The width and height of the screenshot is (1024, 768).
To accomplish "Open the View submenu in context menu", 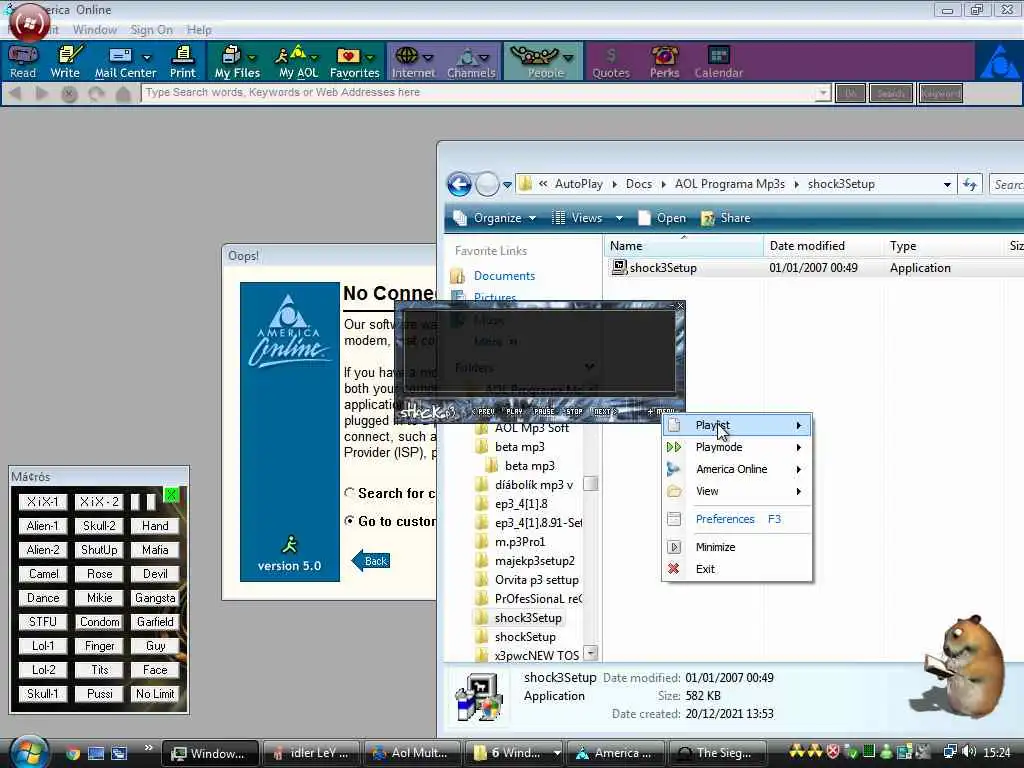I will tap(737, 491).
